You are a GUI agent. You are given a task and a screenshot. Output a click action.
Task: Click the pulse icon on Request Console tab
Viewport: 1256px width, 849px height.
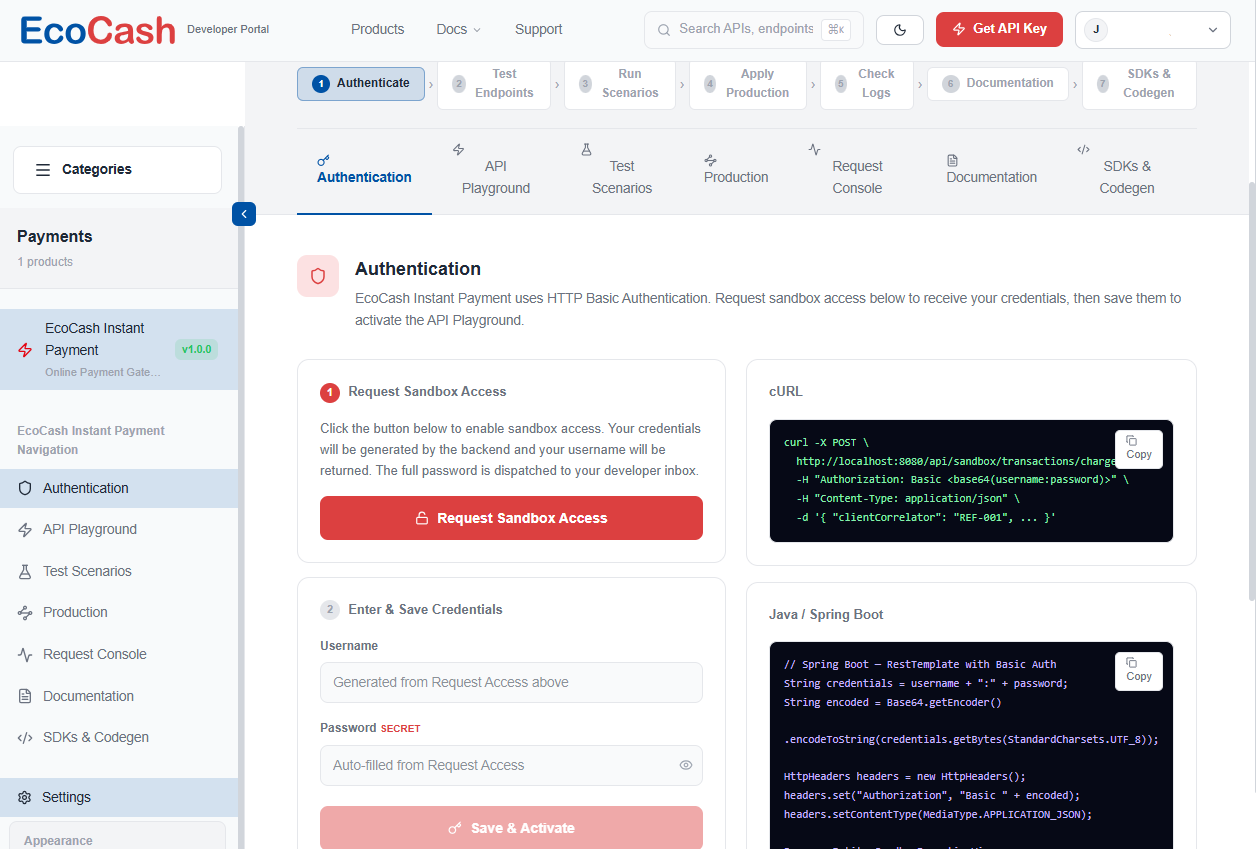click(x=815, y=149)
